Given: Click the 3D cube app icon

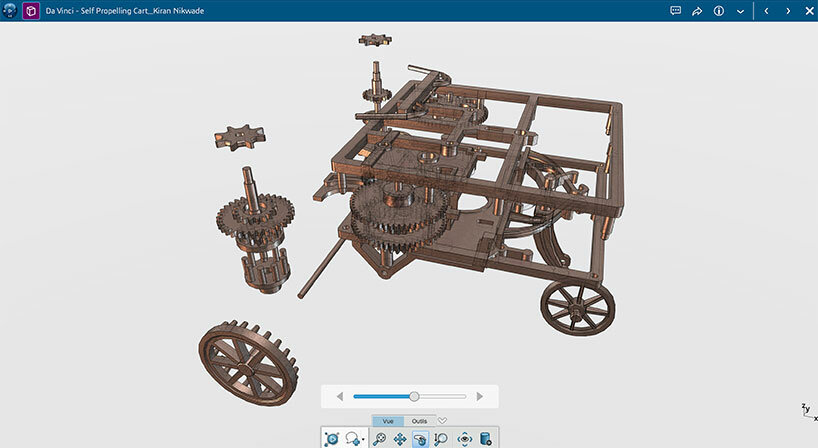Looking at the screenshot, I should (x=30, y=11).
